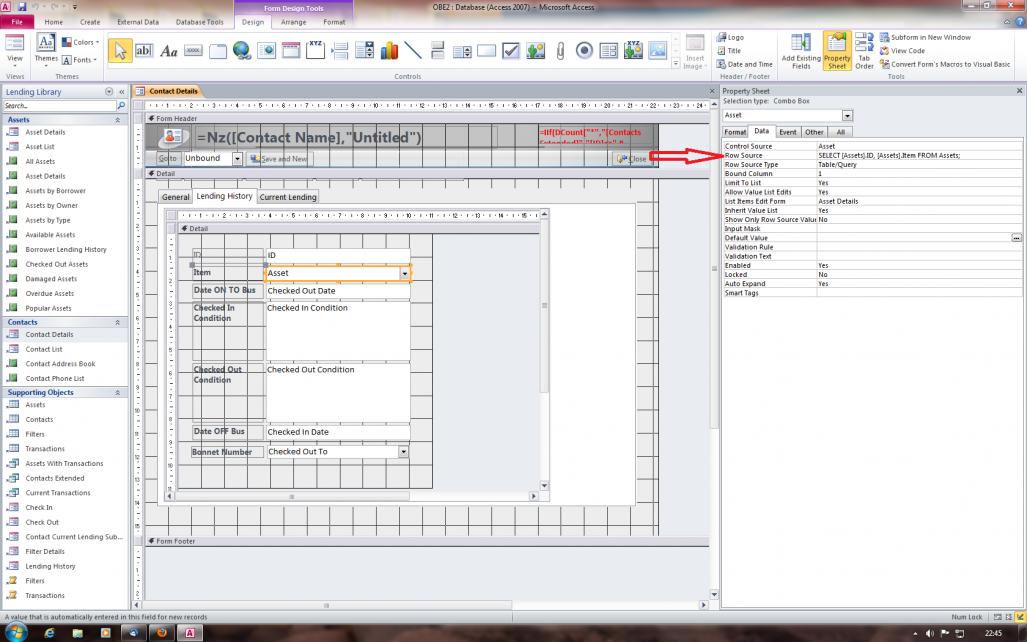Switch Property Sheet to Event tab
The width and height of the screenshot is (1027, 642).
pos(787,132)
